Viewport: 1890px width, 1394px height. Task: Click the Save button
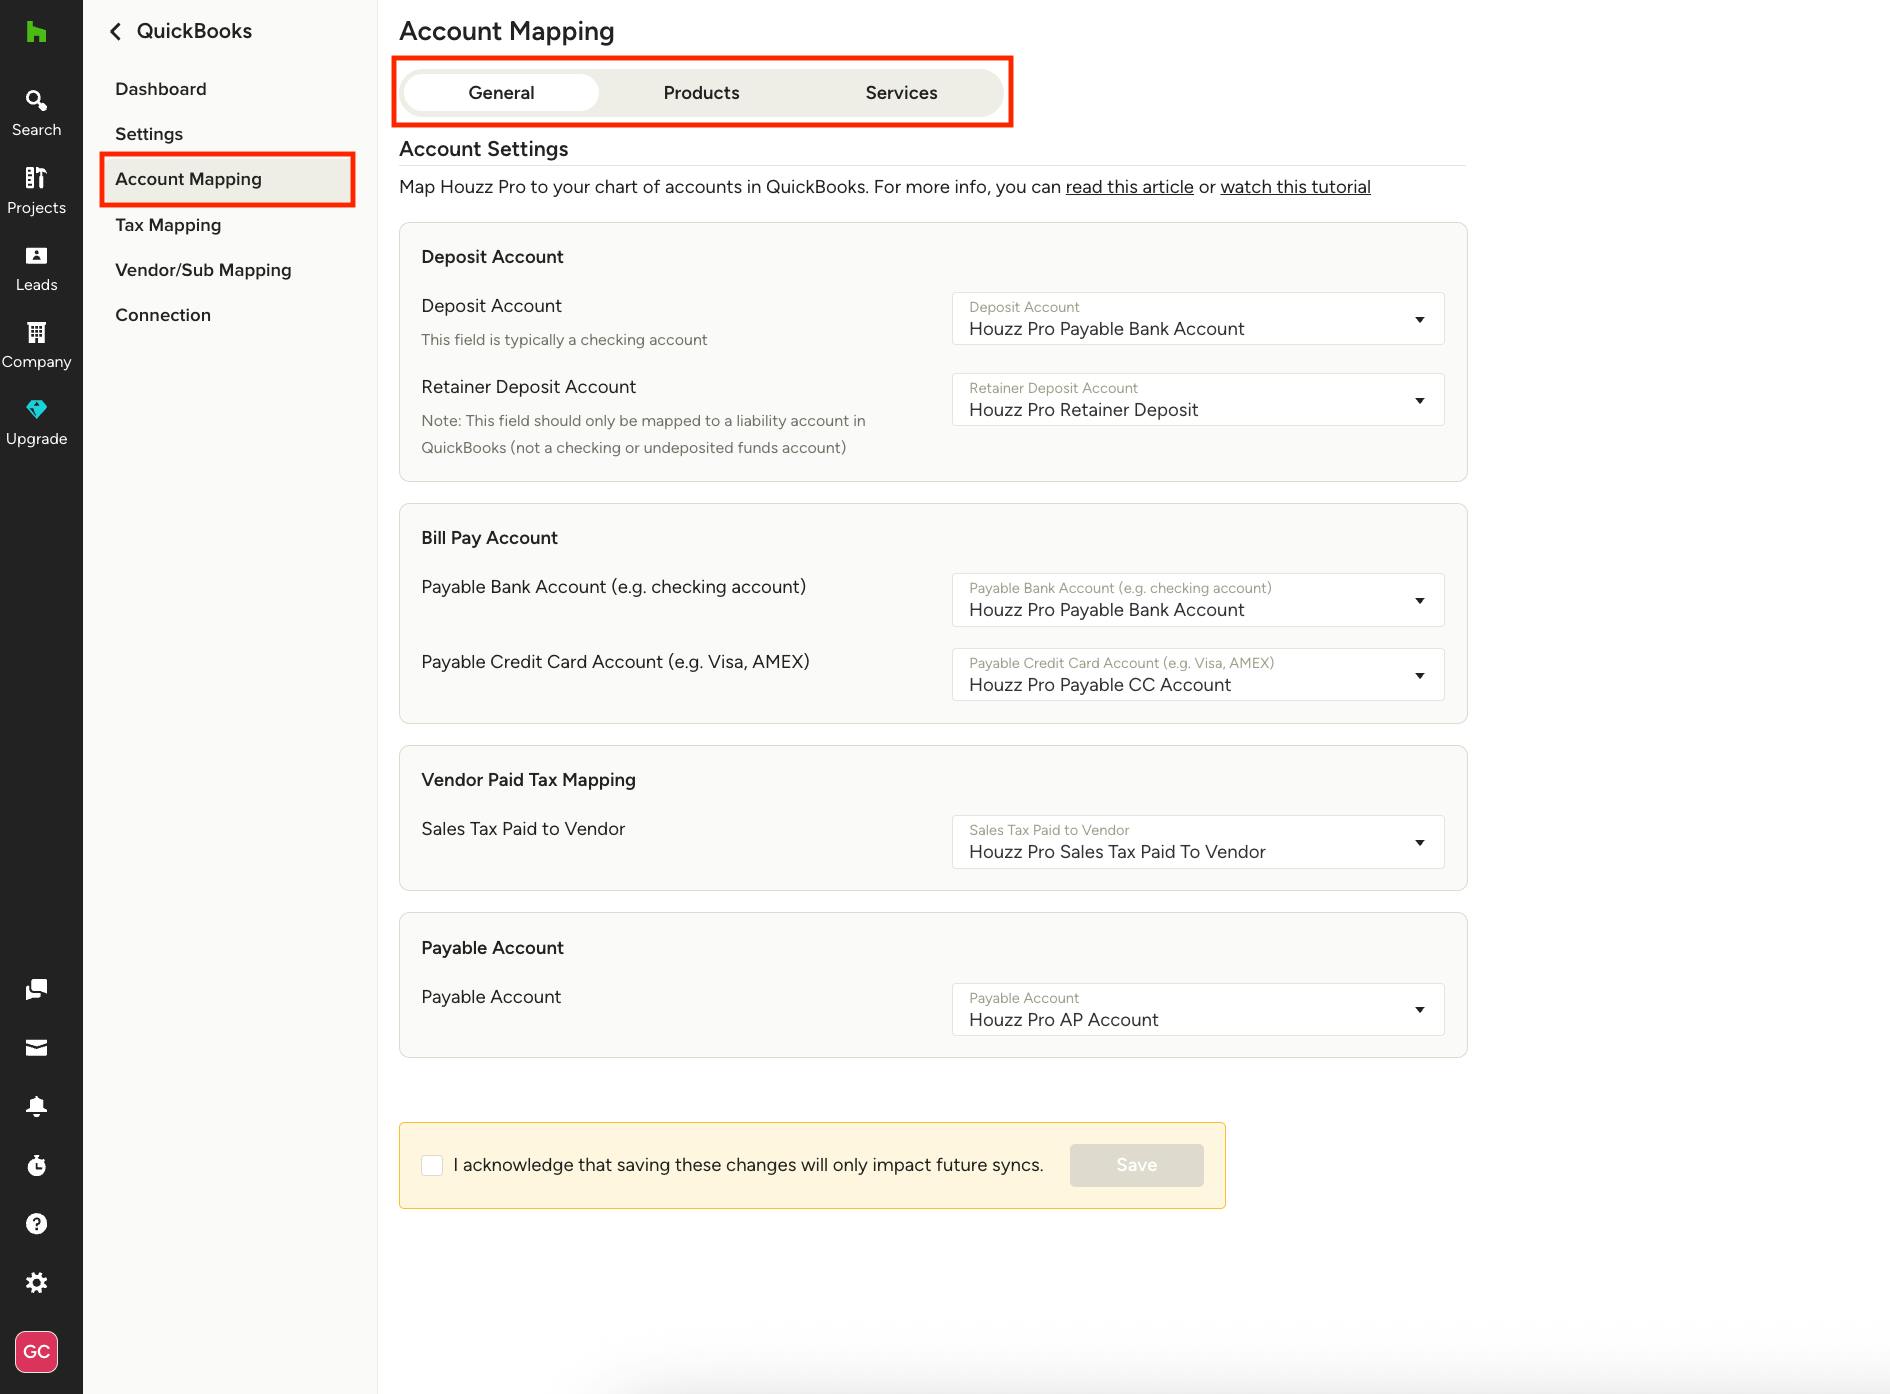click(1136, 1165)
